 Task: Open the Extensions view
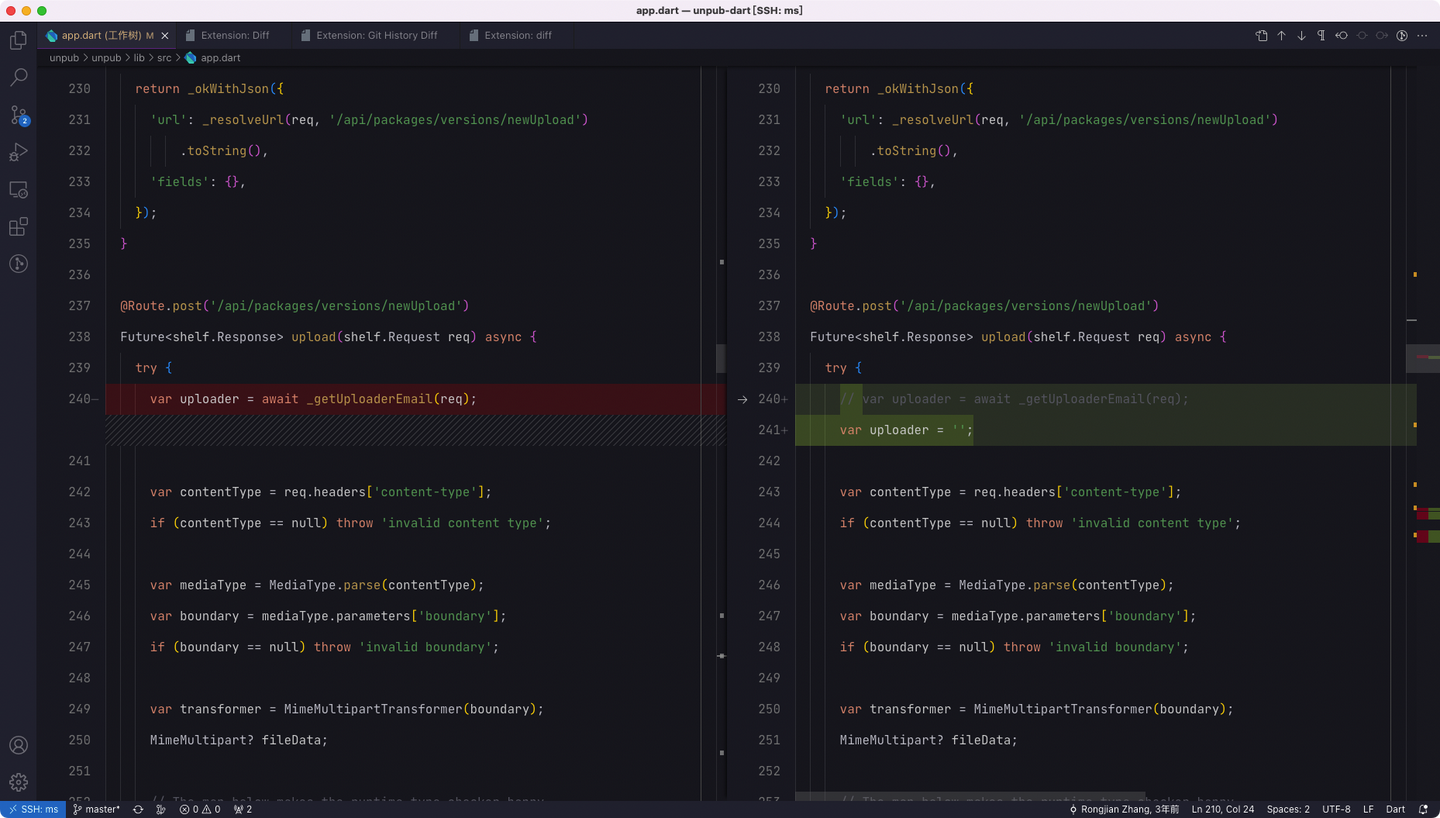(x=18, y=227)
